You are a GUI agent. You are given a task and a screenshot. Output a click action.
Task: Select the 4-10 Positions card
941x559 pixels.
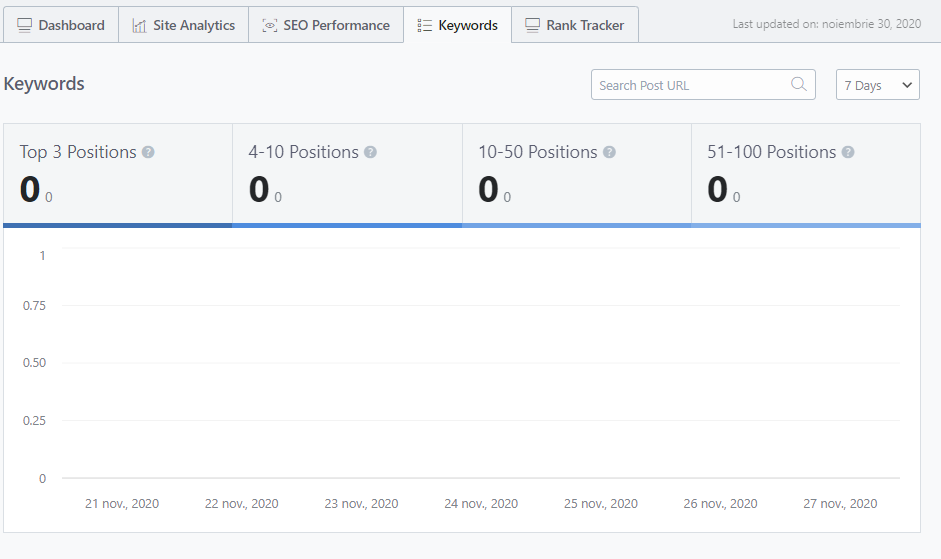(347, 175)
